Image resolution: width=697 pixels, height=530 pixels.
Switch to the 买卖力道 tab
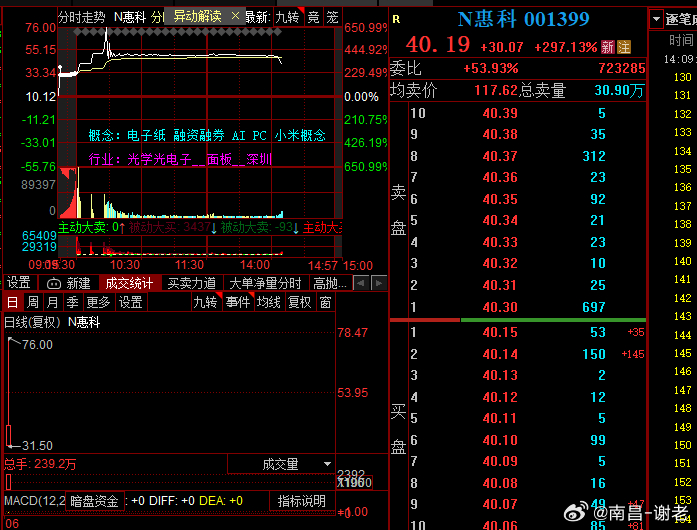coord(192,283)
